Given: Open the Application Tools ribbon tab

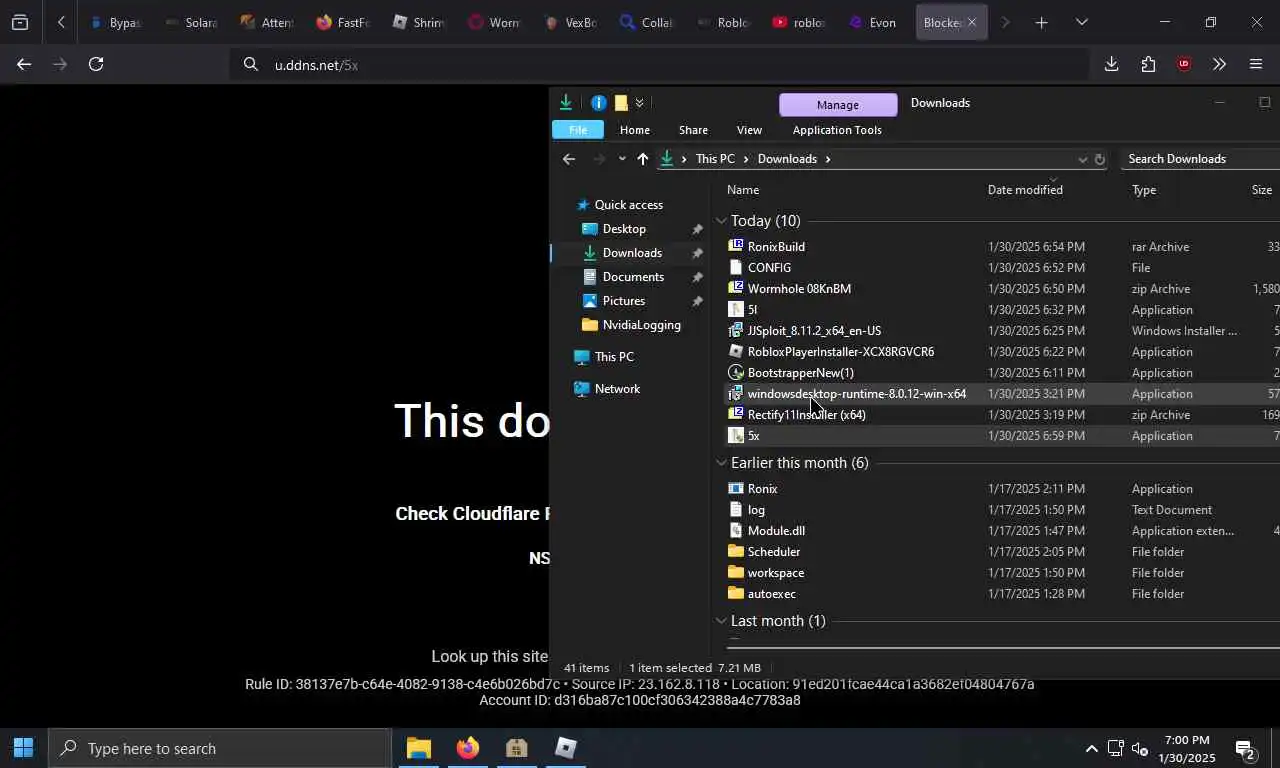Looking at the screenshot, I should 837,130.
